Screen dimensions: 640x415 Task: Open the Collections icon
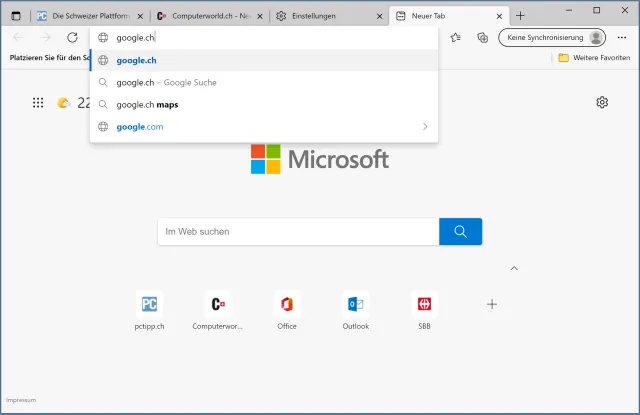[482, 38]
